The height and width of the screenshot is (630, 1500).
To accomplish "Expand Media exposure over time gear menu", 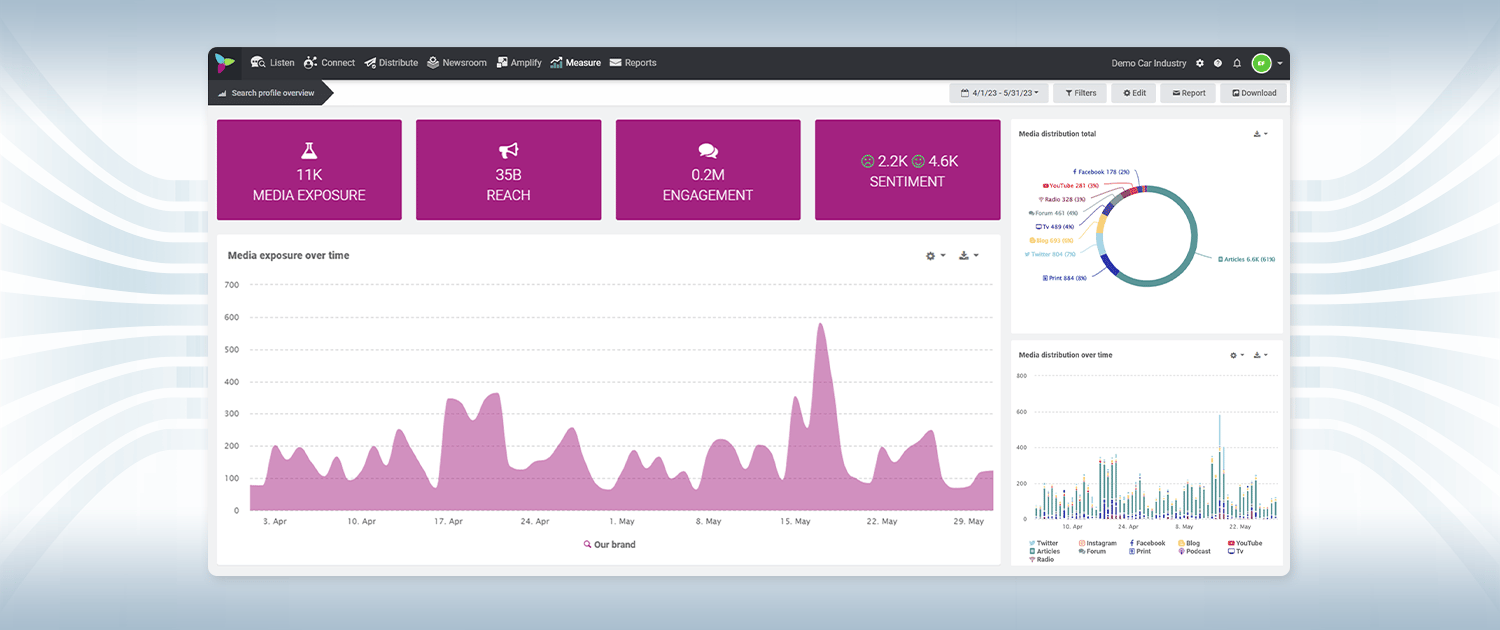I will pyautogui.click(x=935, y=256).
